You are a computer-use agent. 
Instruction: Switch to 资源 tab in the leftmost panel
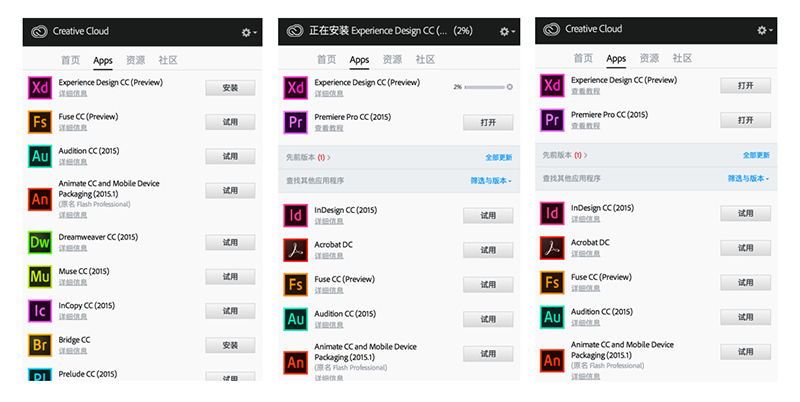(134, 60)
